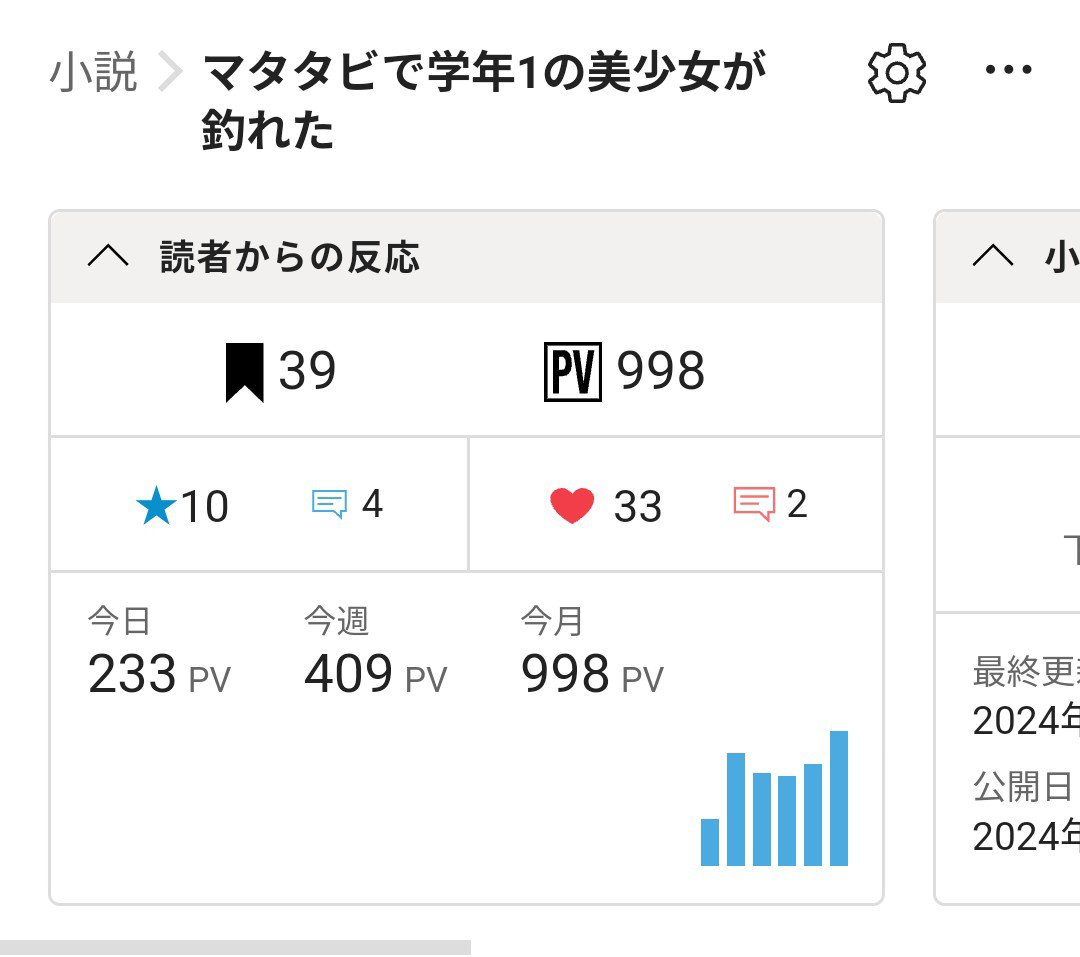Click the shortest leftmost chart bar

click(x=710, y=842)
